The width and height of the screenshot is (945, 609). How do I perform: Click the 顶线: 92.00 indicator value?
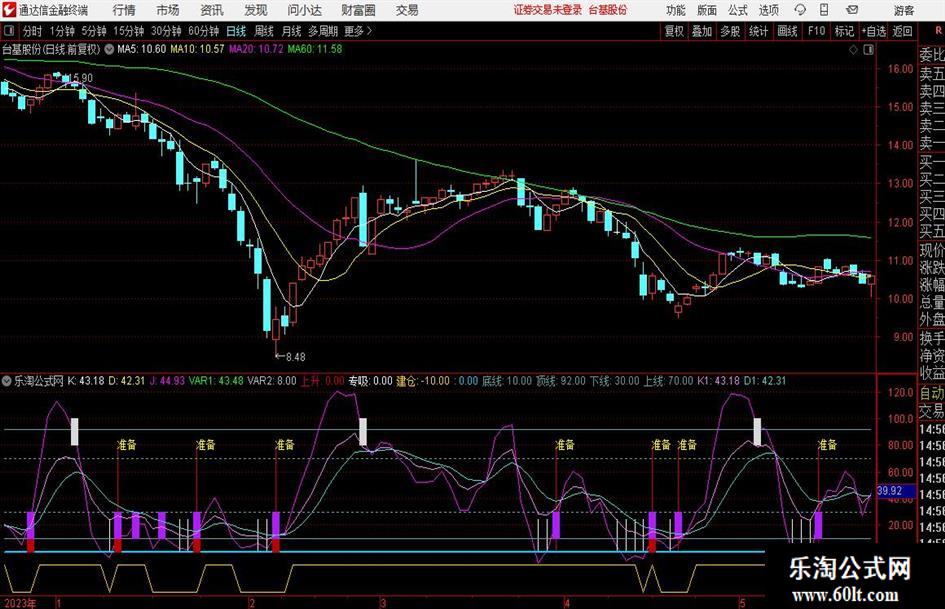pos(560,381)
